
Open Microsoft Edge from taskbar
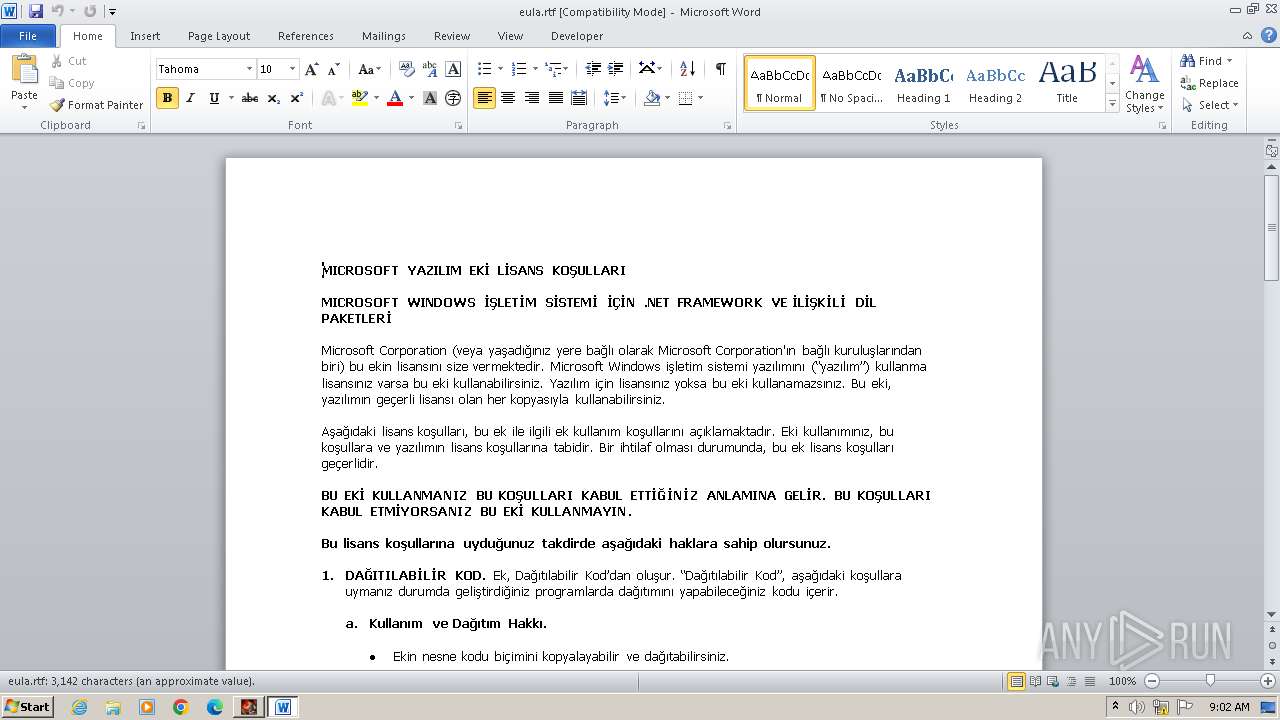point(215,707)
